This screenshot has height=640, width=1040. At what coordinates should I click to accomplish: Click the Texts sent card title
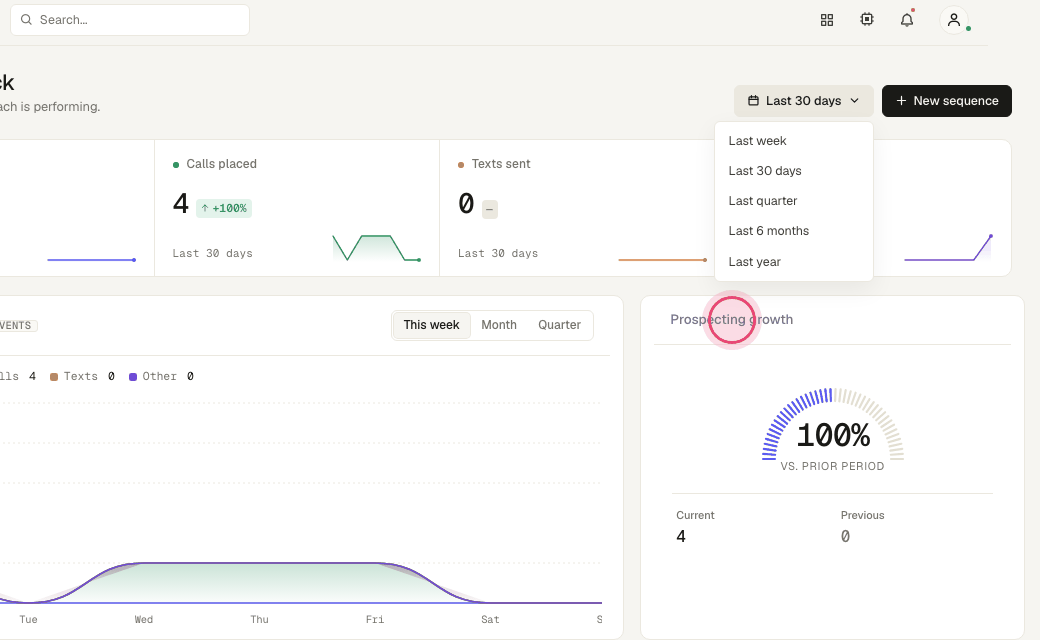(501, 164)
